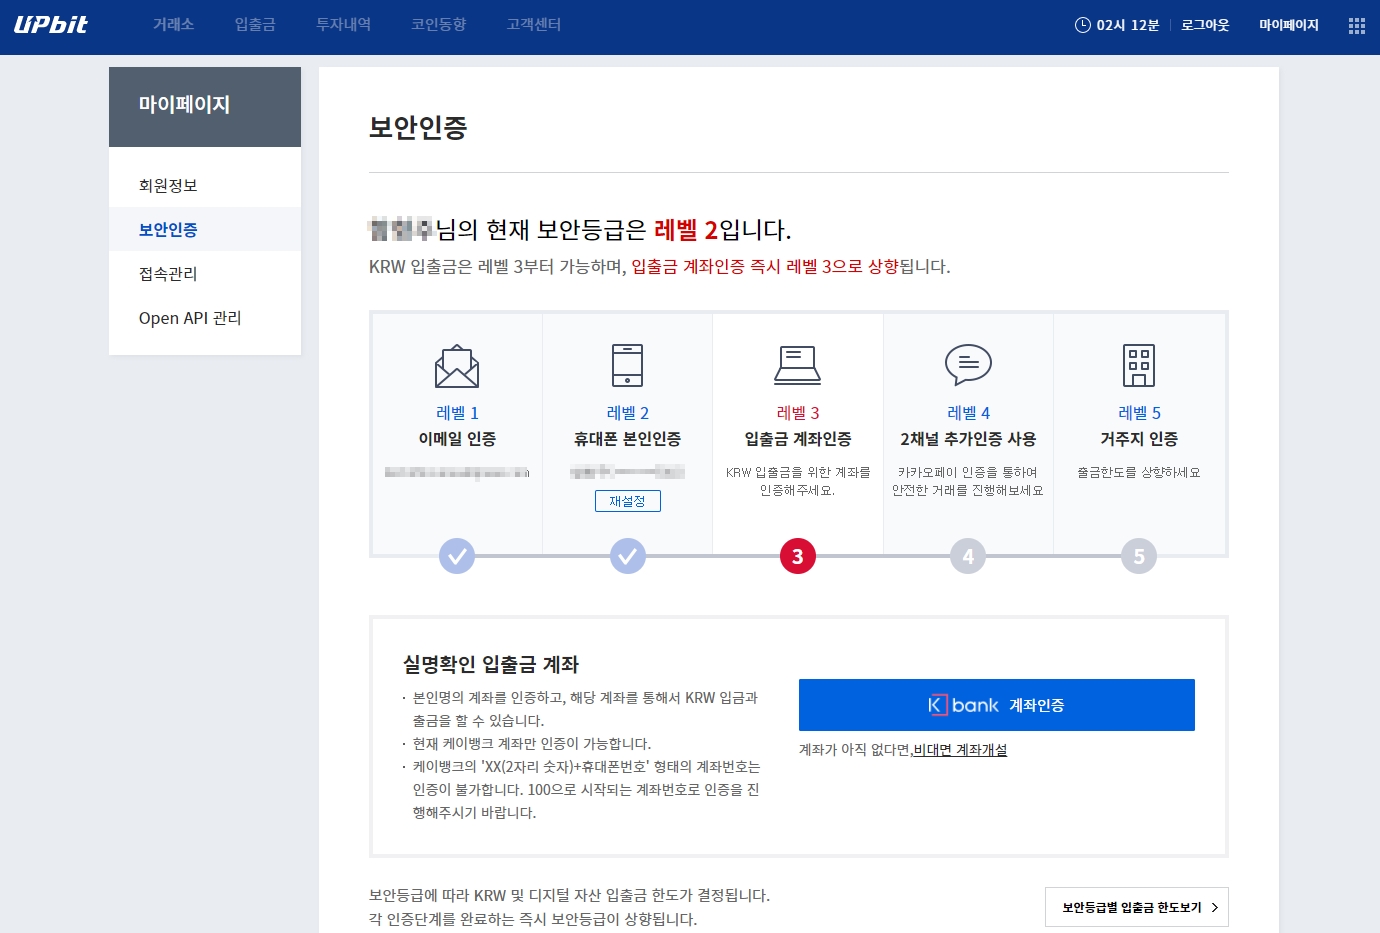
Task: Click the clock icon beside 02시 12분
Action: [1082, 25]
